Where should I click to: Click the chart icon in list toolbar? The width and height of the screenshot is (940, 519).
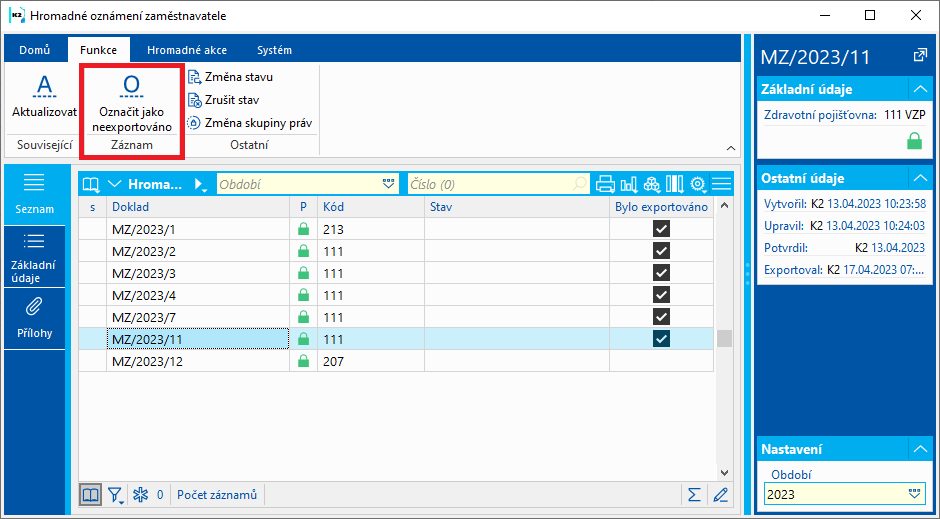(x=629, y=184)
